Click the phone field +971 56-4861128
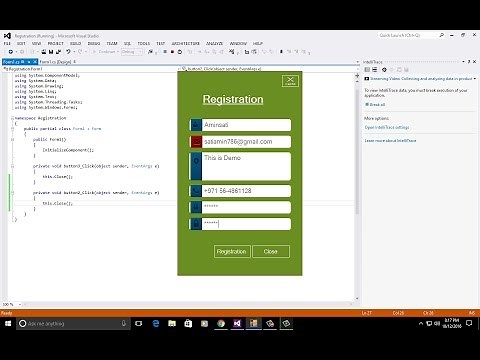Screen dimensions: 480x360 click(x=246, y=191)
